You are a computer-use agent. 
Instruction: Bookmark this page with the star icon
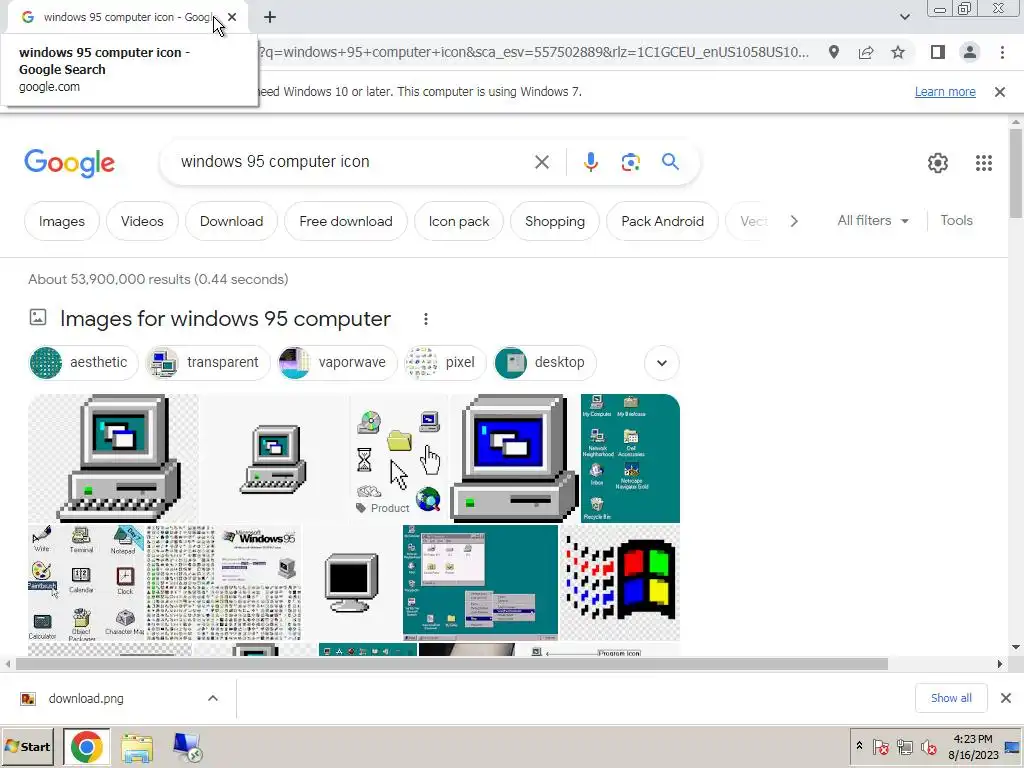pyautogui.click(x=898, y=52)
